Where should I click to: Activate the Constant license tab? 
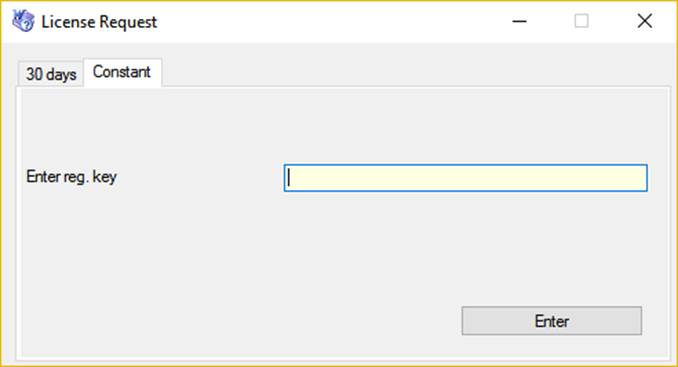tap(122, 72)
